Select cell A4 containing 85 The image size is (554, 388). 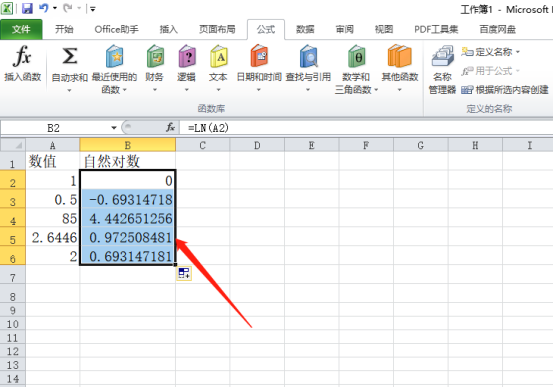(x=53, y=218)
